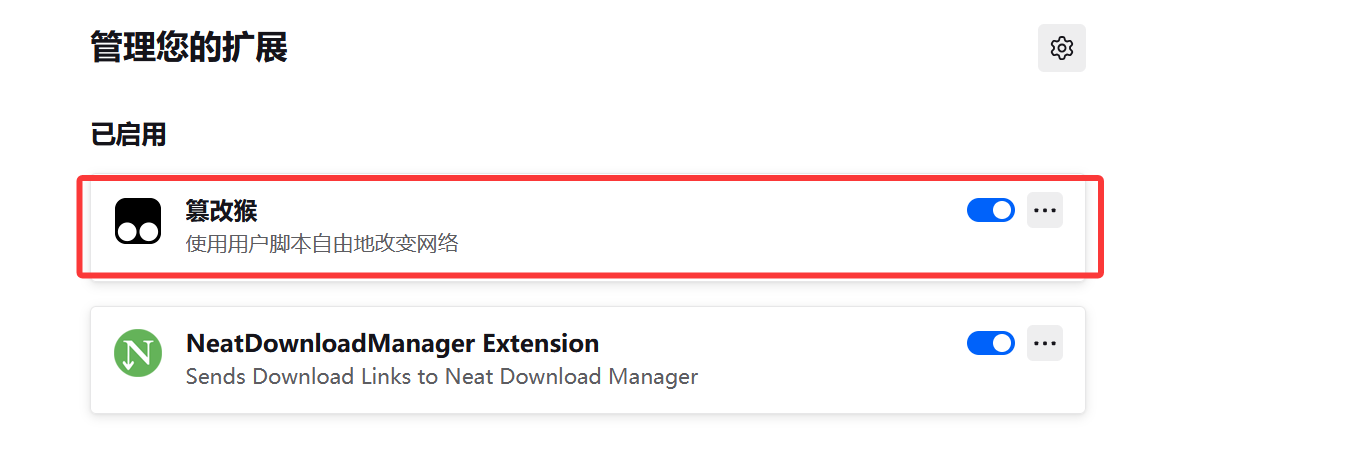Open the extensions settings gear menu
Image resolution: width=1361 pixels, height=460 pixels.
tap(1061, 48)
